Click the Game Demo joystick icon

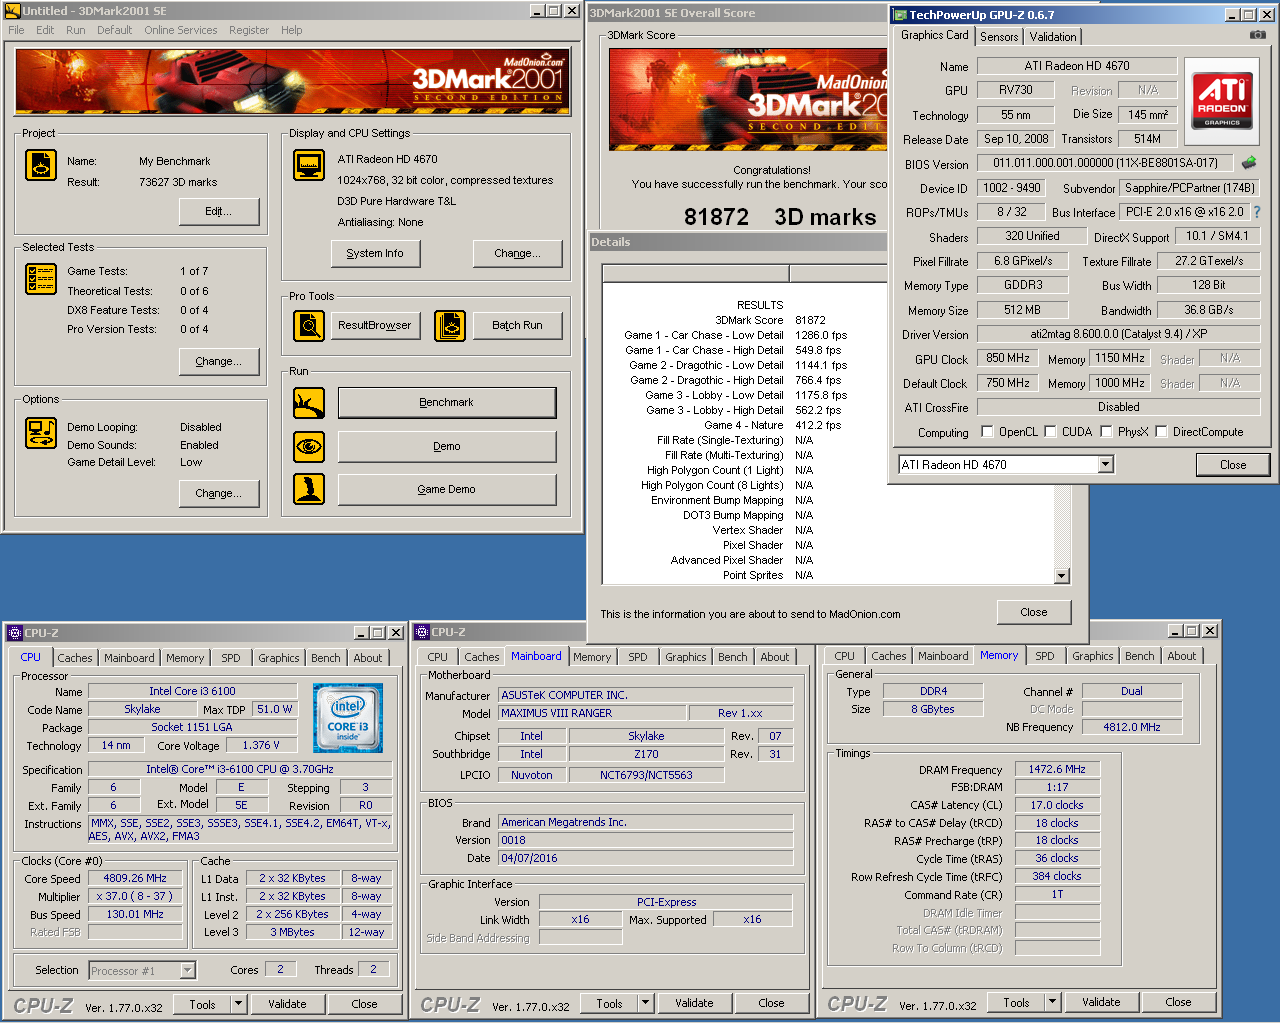tap(309, 489)
